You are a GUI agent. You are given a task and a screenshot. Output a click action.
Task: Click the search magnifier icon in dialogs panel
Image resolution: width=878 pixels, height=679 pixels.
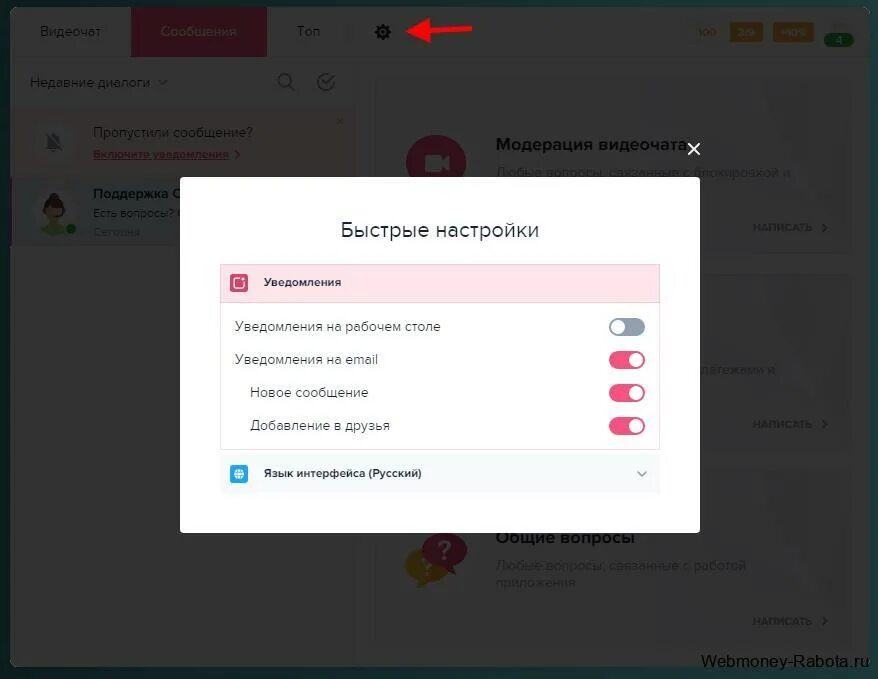[286, 82]
